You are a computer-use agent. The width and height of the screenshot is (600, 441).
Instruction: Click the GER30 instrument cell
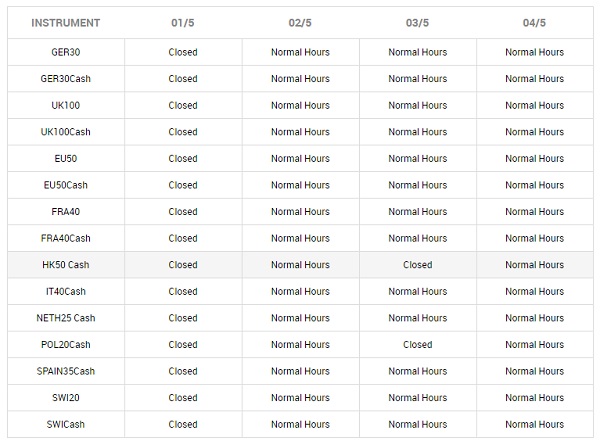(x=66, y=52)
